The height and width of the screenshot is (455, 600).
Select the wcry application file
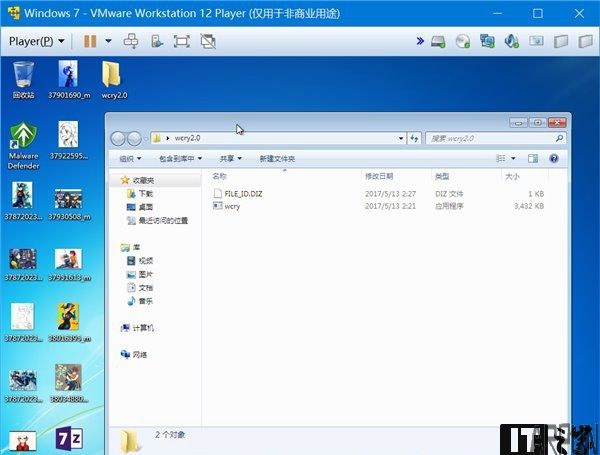pos(232,206)
